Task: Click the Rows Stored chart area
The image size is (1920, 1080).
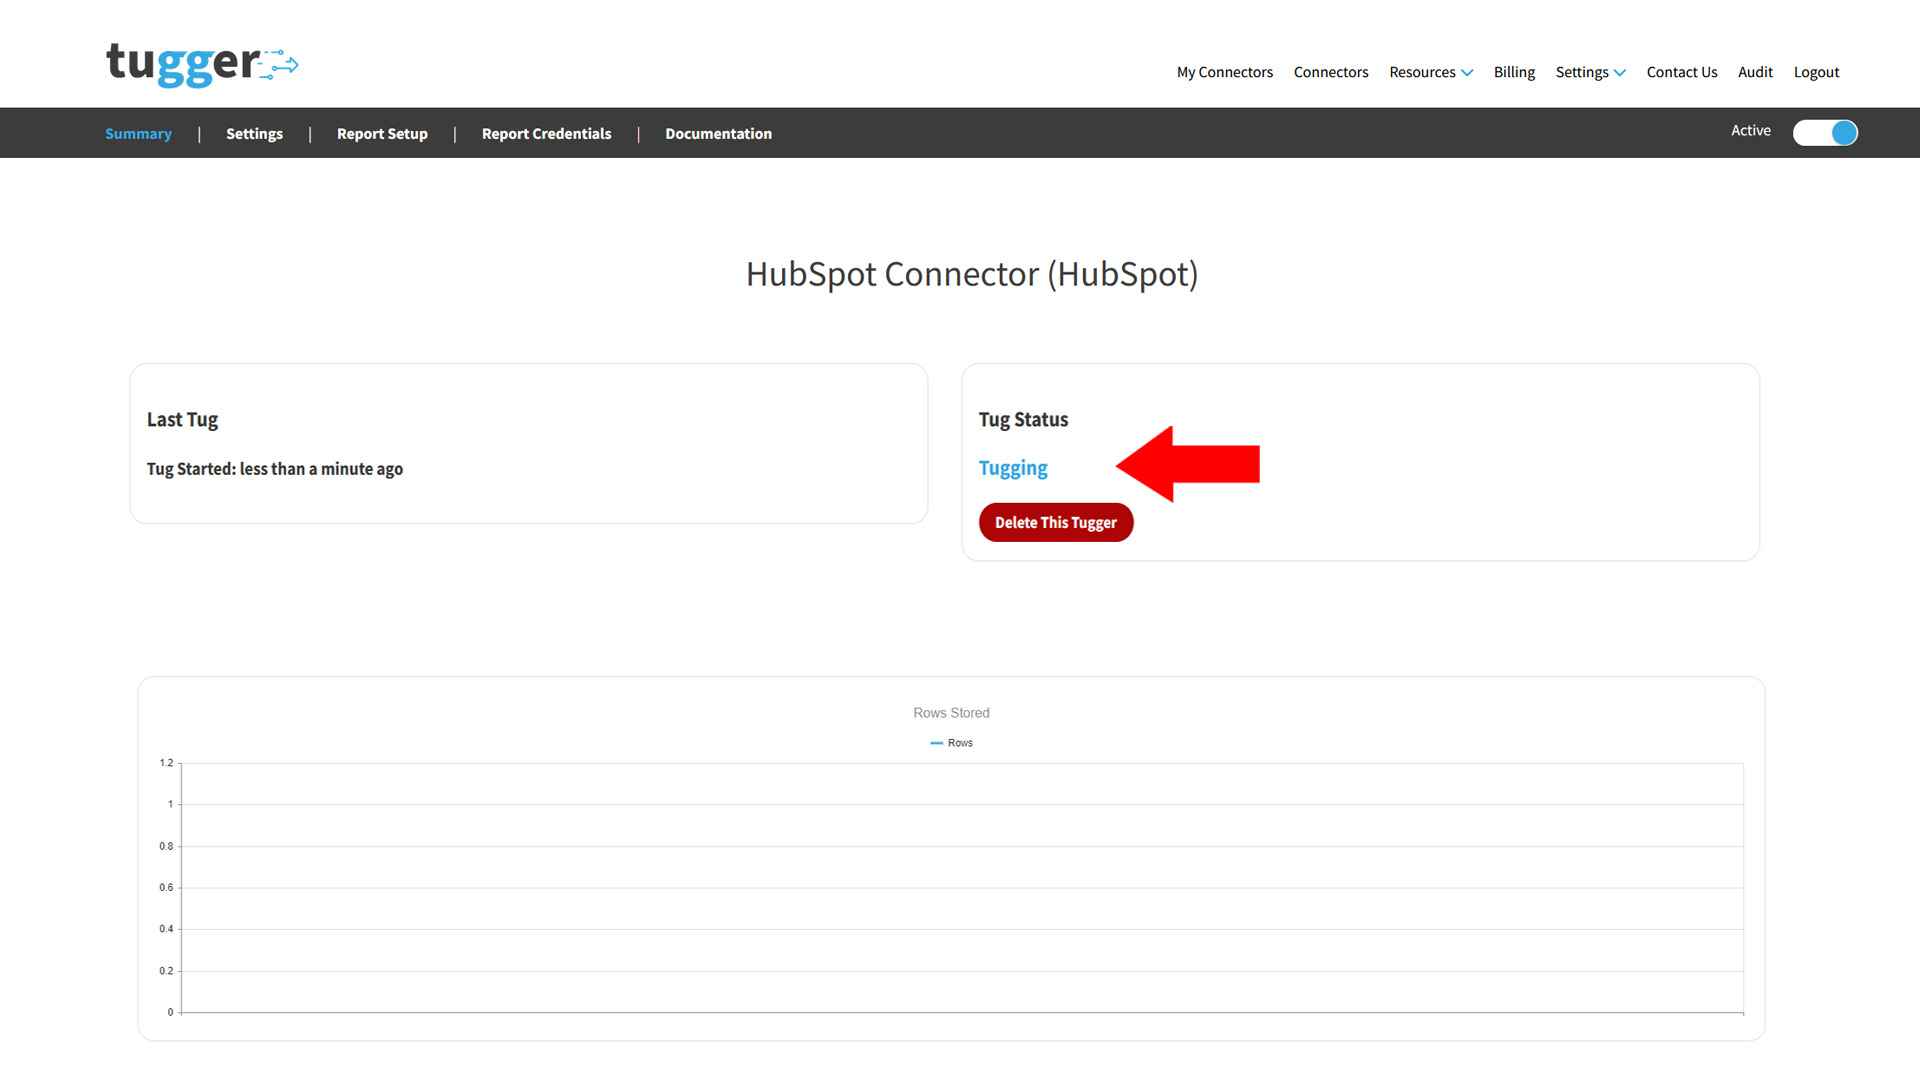Action: pyautogui.click(x=960, y=888)
